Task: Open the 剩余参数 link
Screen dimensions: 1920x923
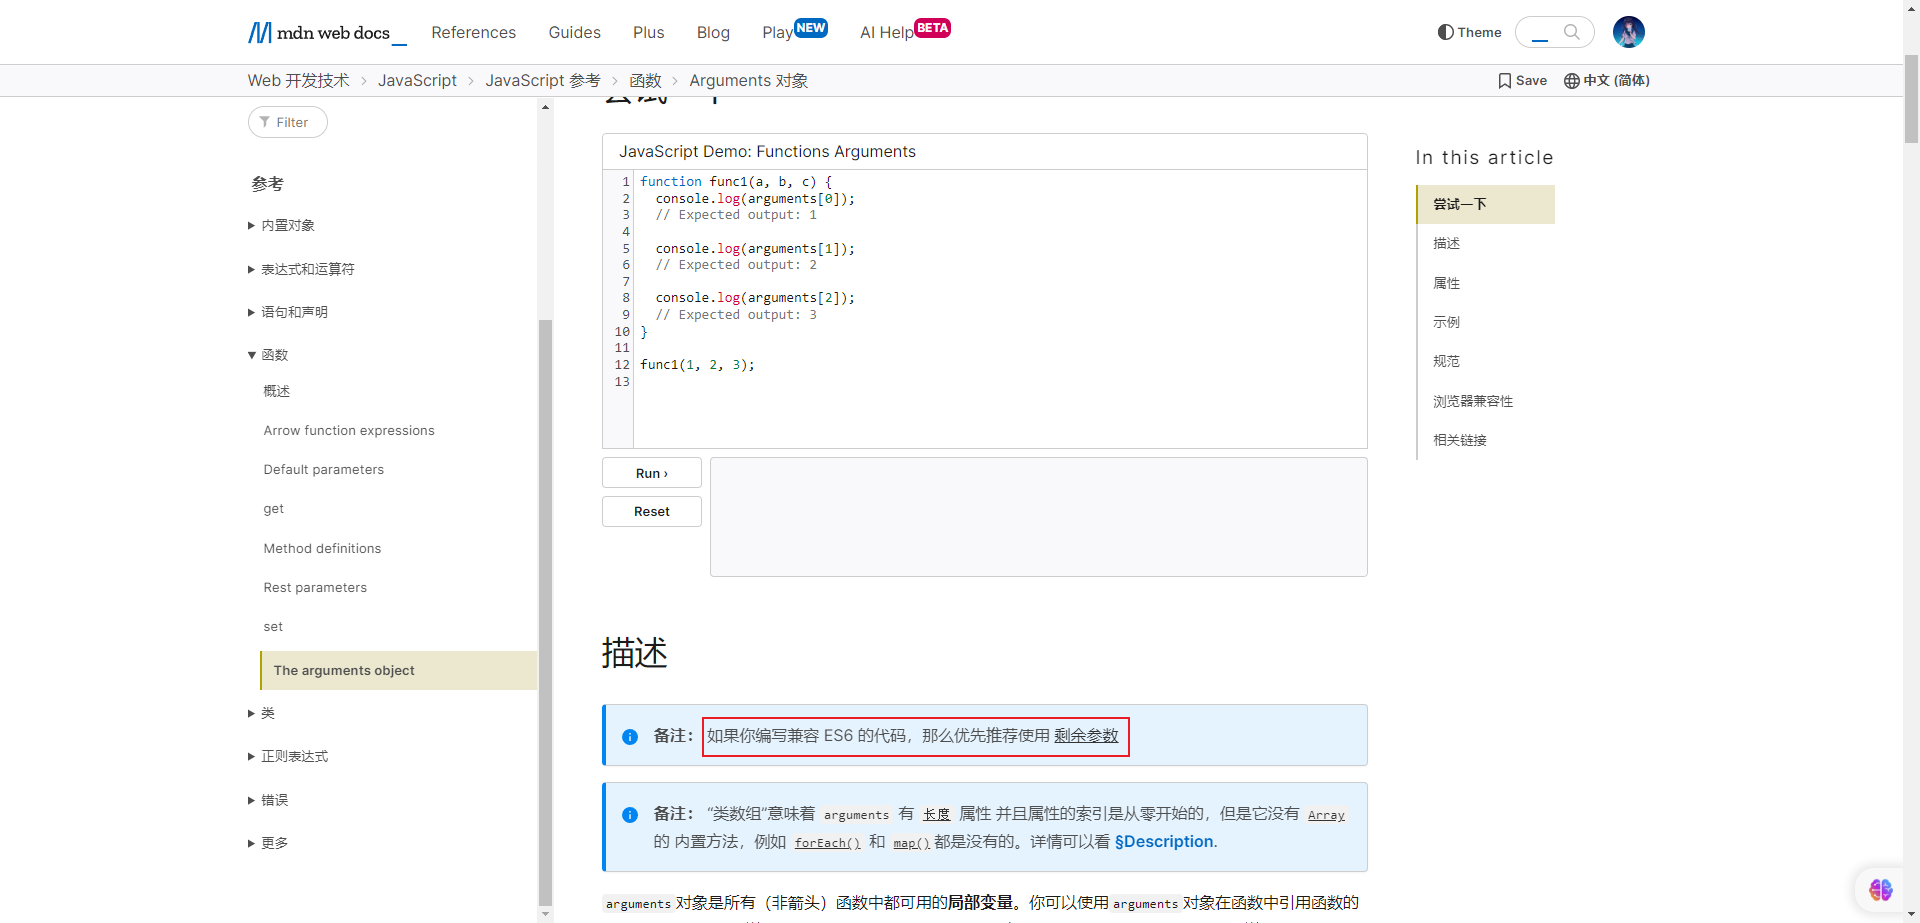Action: (x=1086, y=736)
